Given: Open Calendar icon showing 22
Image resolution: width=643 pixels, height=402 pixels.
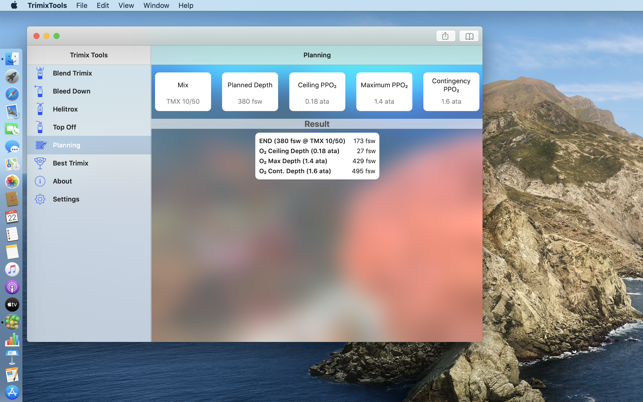Looking at the screenshot, I should (x=12, y=217).
